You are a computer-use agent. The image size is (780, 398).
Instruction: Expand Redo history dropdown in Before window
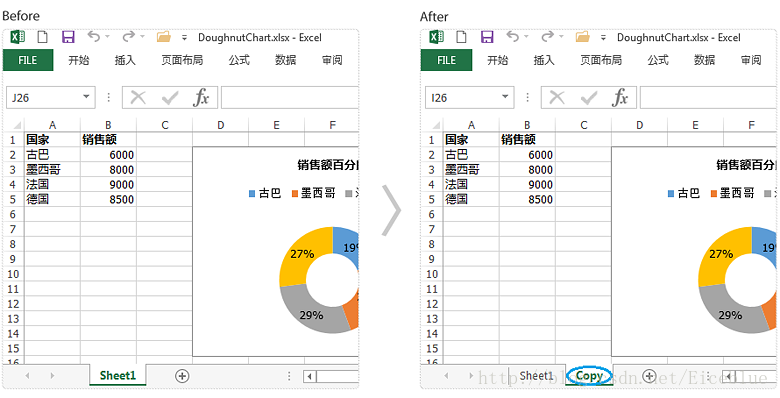pyautogui.click(x=142, y=37)
